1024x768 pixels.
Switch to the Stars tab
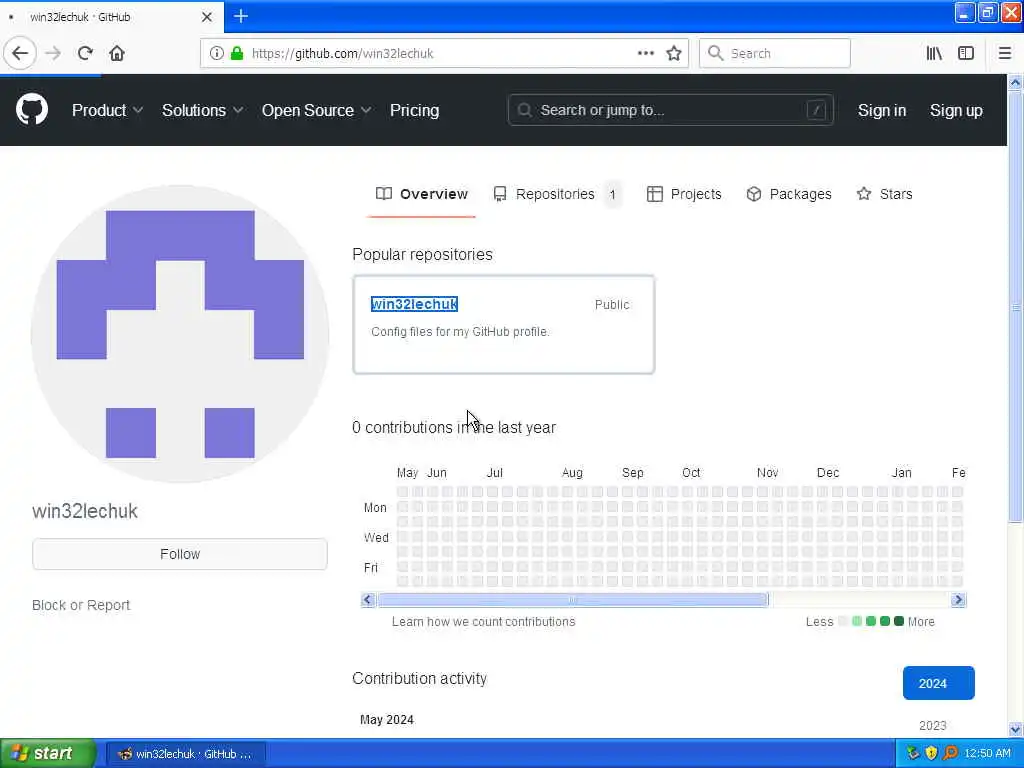(x=884, y=194)
